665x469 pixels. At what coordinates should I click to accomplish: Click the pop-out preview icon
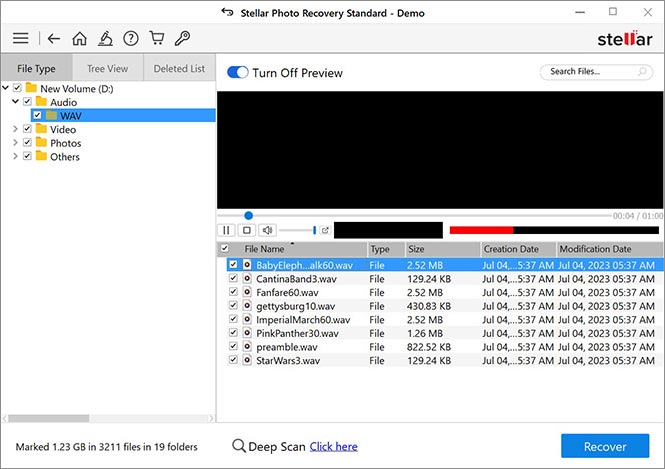click(325, 230)
